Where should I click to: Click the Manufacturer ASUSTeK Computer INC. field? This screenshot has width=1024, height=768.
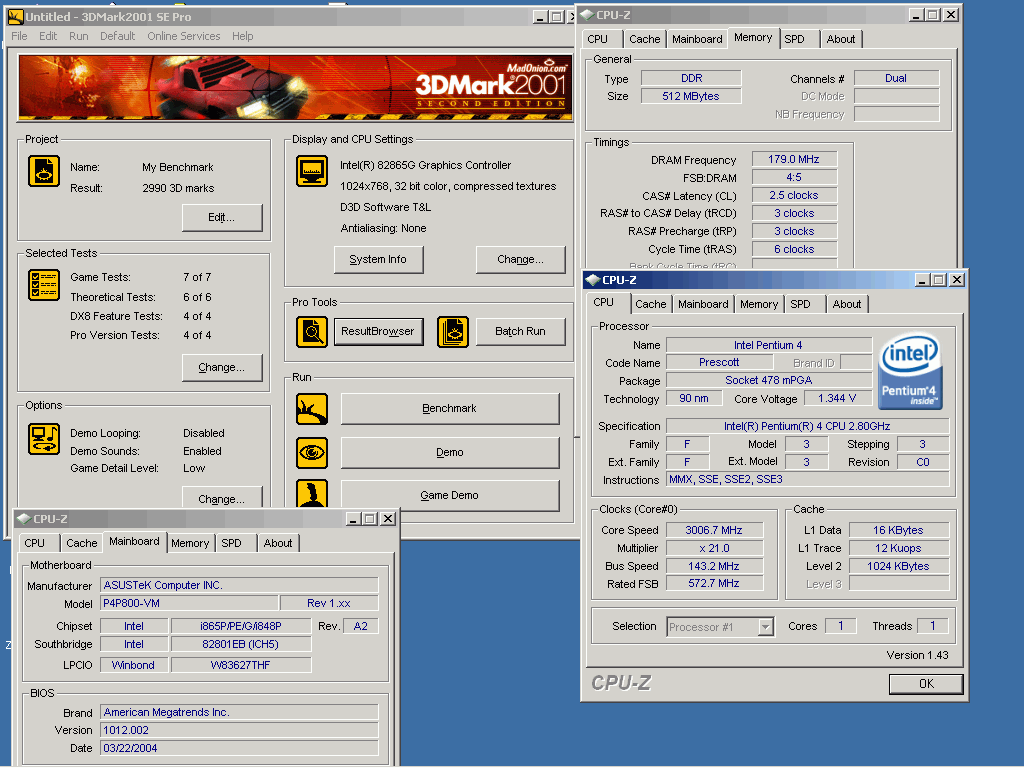(239, 585)
